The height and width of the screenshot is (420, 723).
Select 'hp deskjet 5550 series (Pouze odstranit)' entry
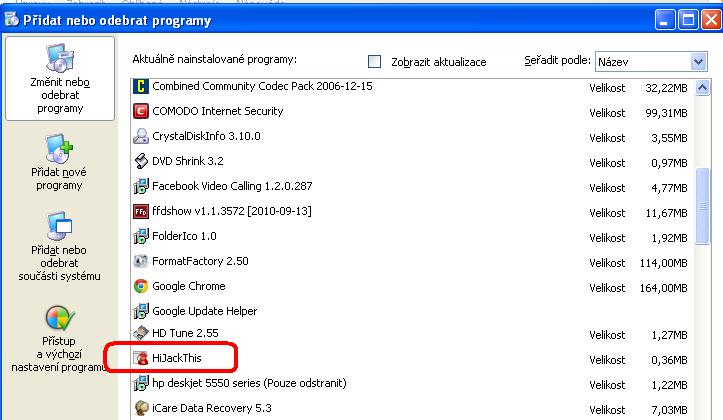pyautogui.click(x=249, y=383)
